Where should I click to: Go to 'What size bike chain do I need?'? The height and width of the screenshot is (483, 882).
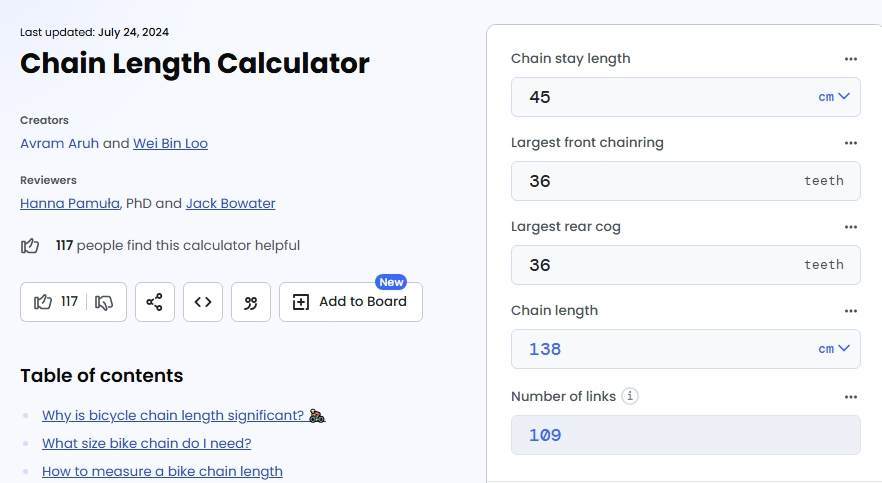[x=146, y=443]
